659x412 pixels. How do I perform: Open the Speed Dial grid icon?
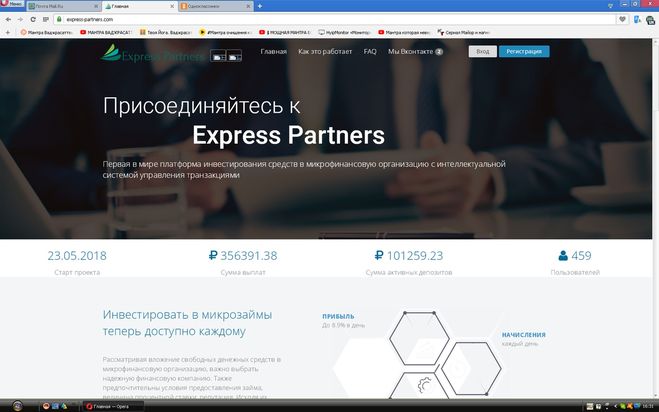tap(45, 19)
